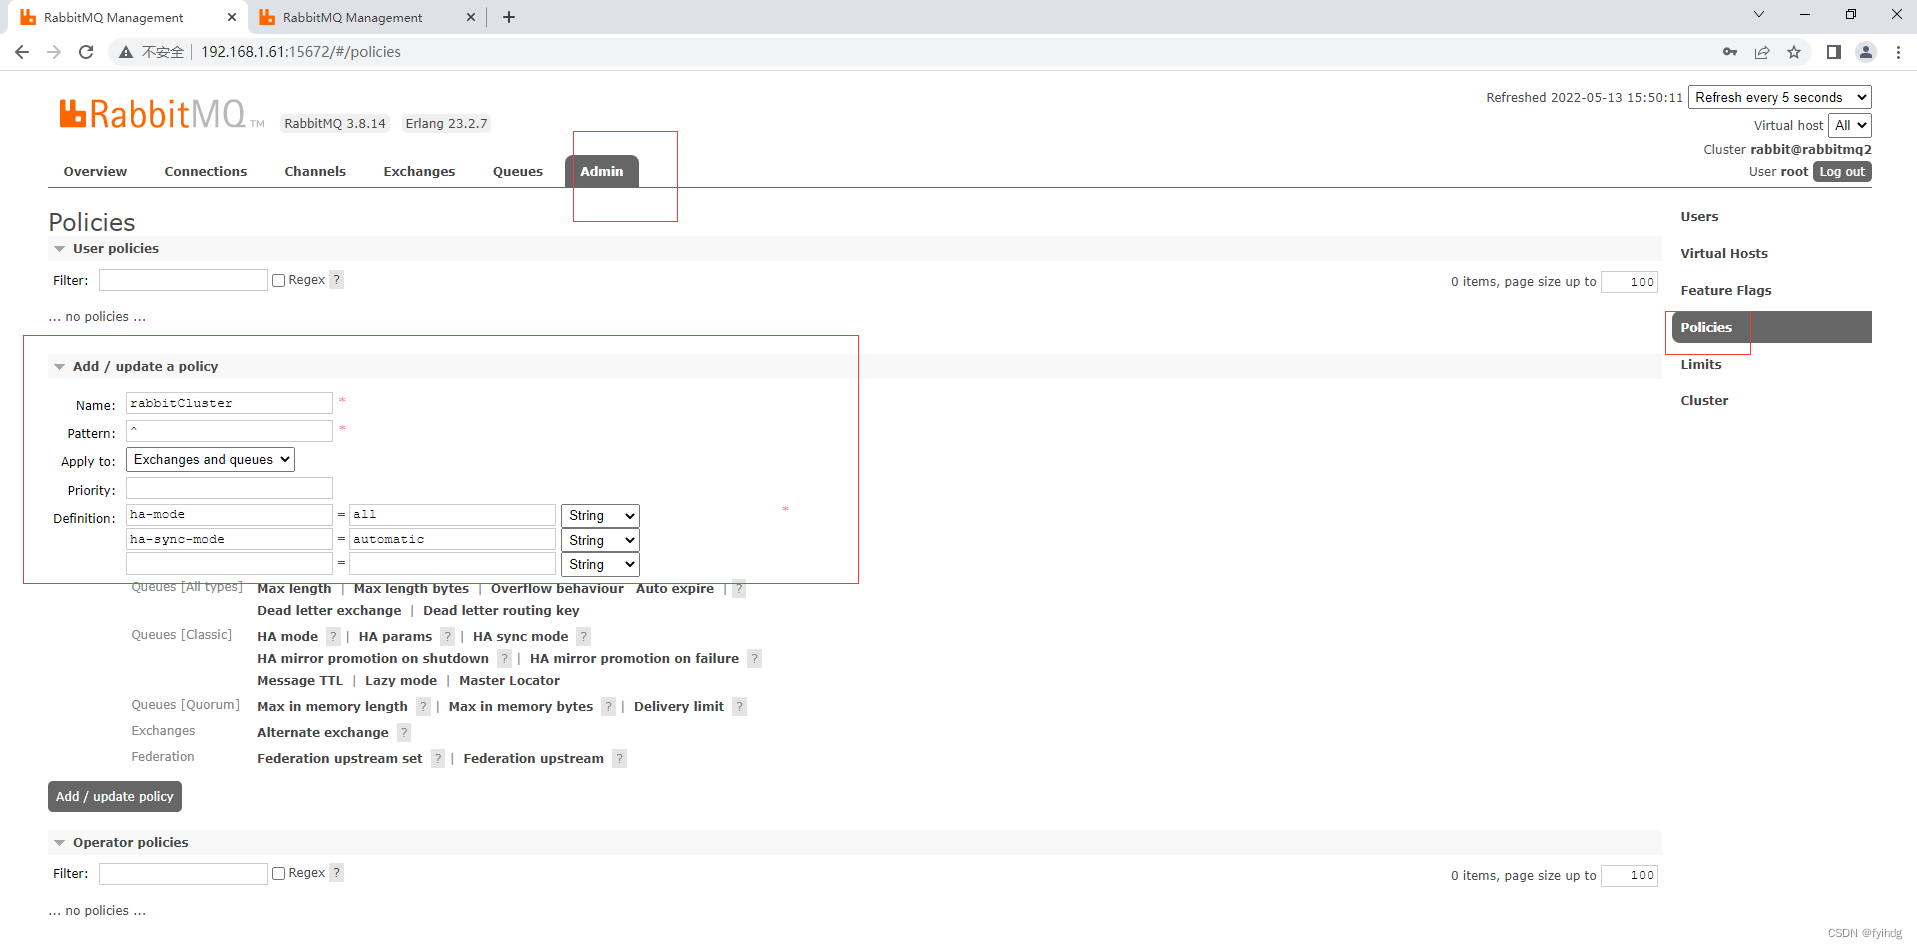Switch to the Queues tab
The height and width of the screenshot is (949, 1917).
point(518,172)
